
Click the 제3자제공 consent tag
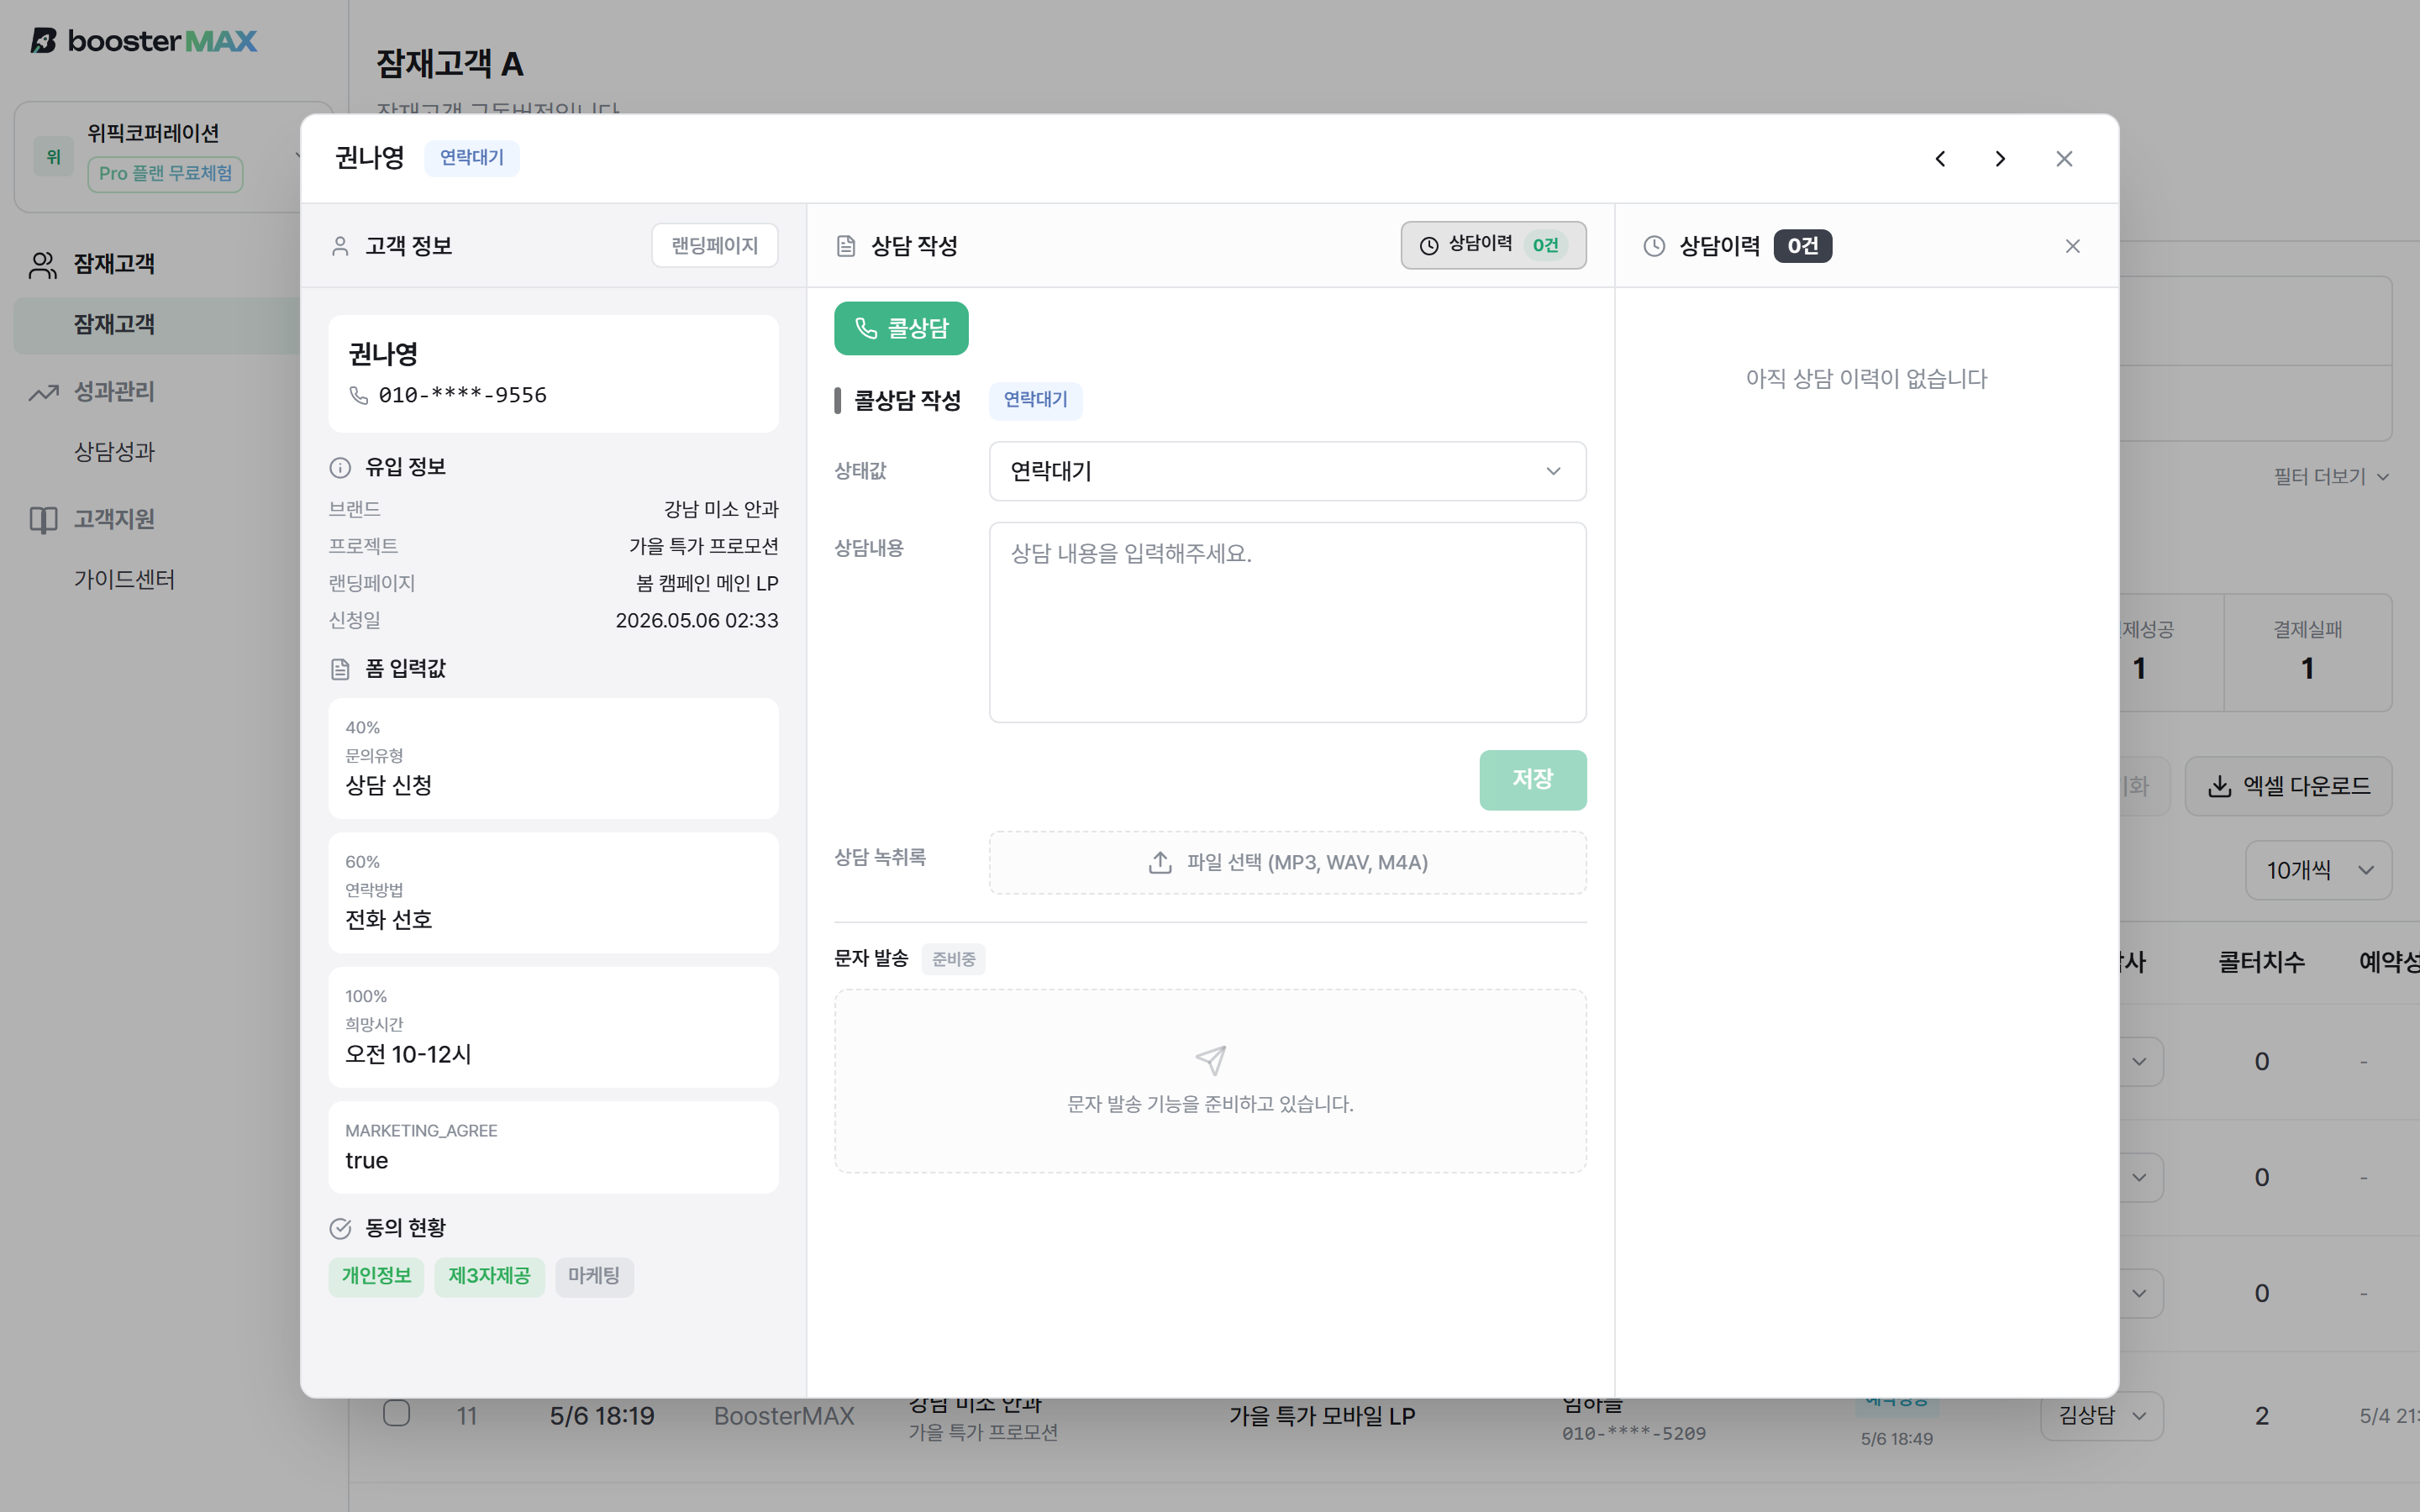(x=489, y=1276)
